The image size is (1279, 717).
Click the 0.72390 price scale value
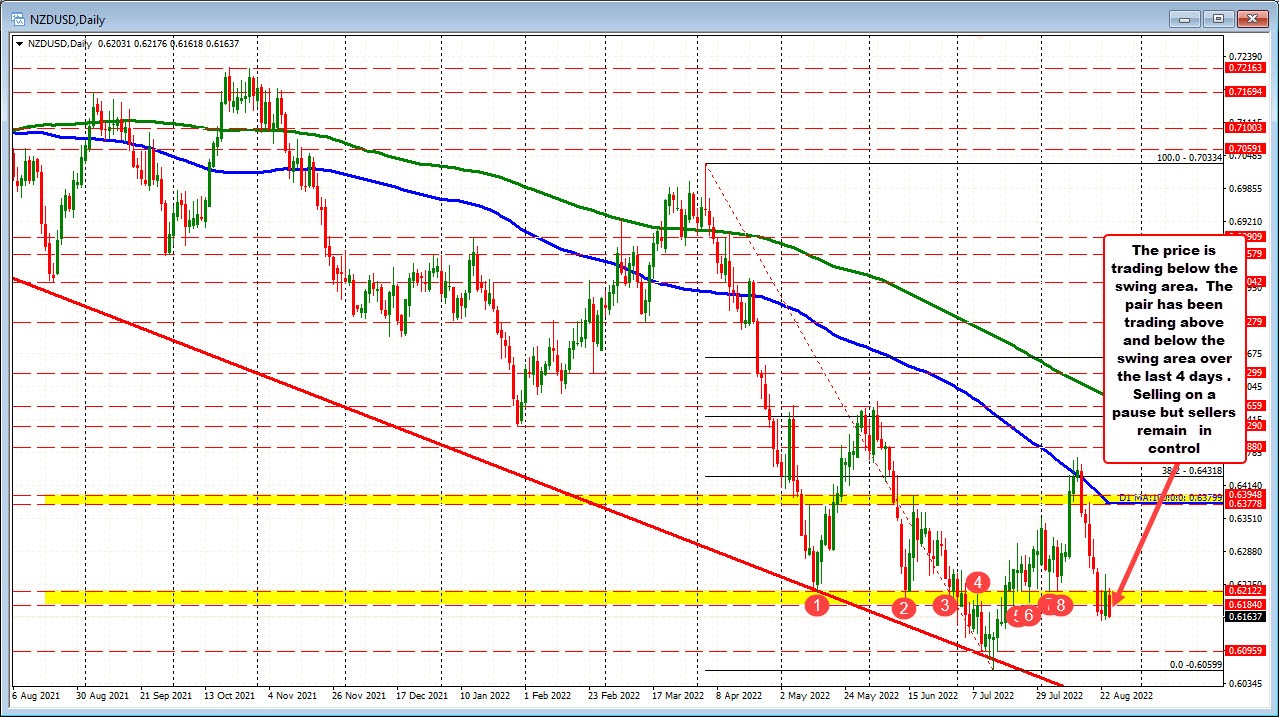tap(1248, 57)
